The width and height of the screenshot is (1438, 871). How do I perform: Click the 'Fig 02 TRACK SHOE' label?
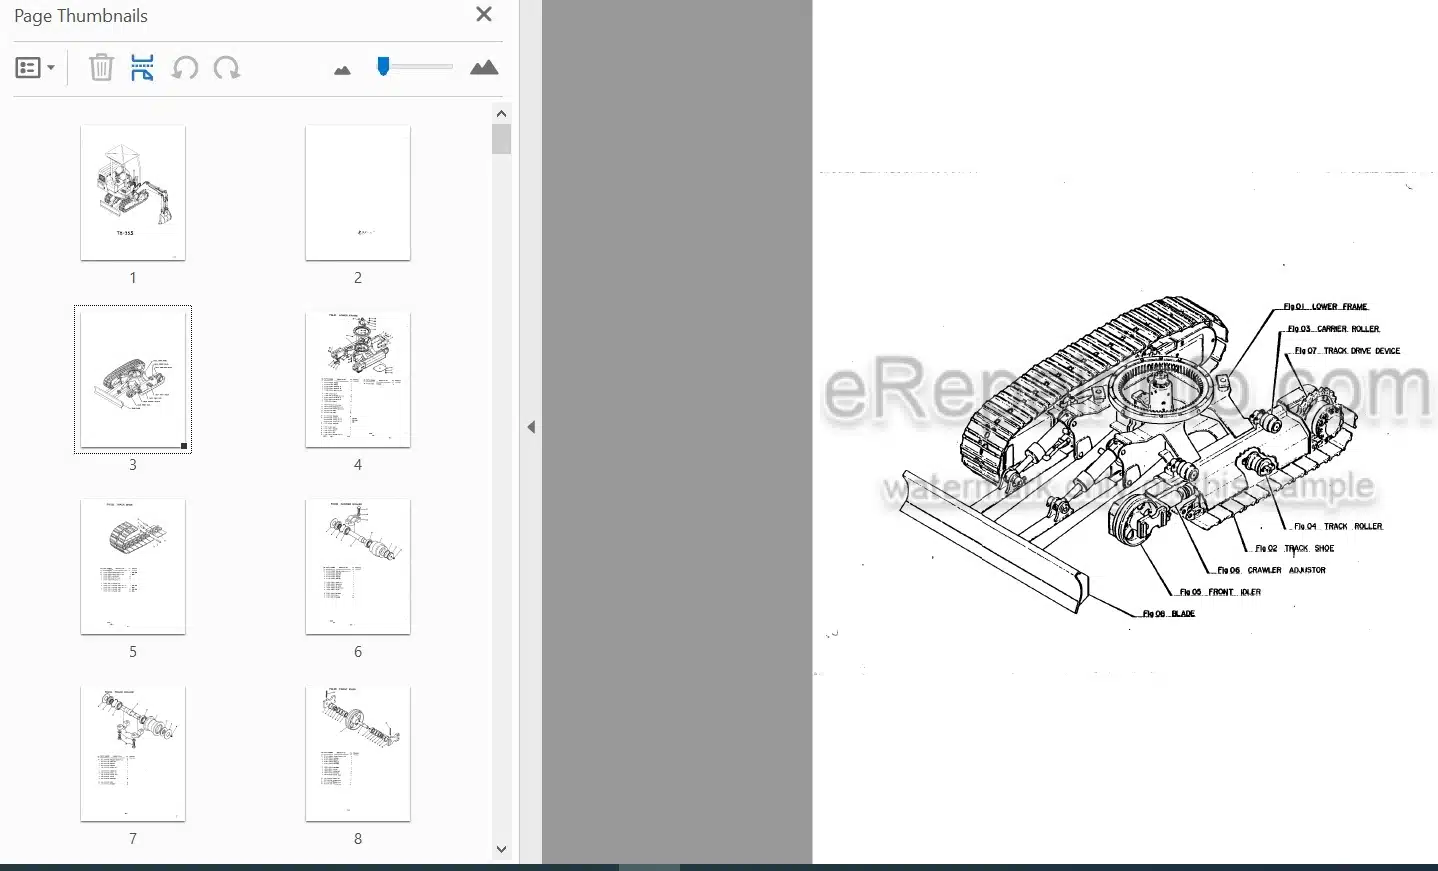(x=1294, y=548)
